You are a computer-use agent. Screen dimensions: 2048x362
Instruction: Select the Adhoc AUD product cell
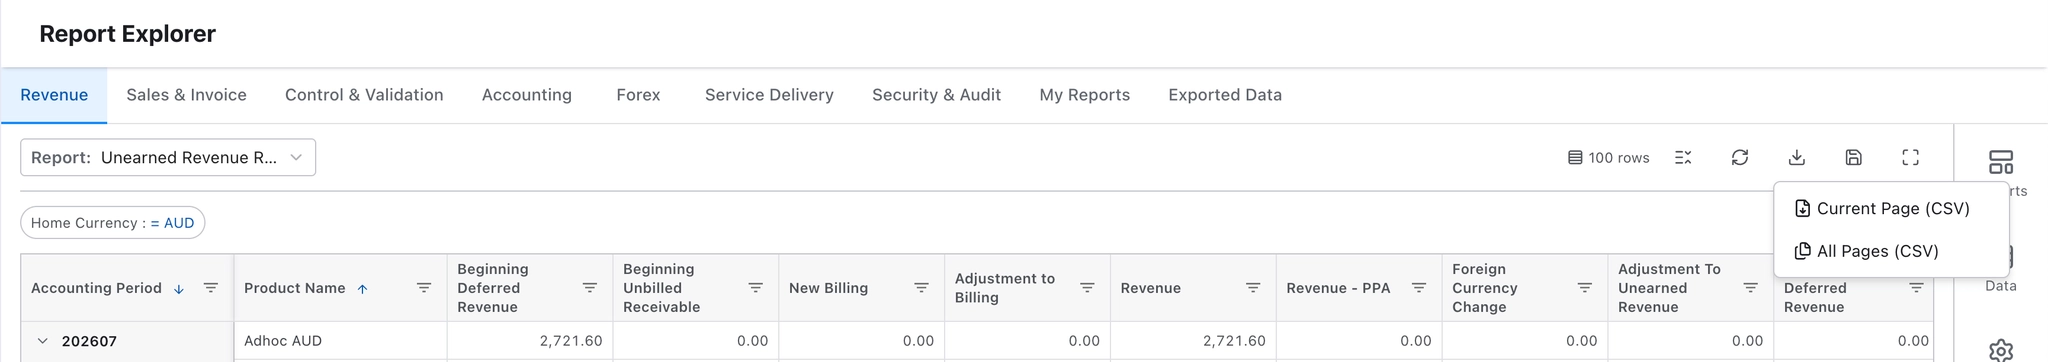[x=340, y=341]
